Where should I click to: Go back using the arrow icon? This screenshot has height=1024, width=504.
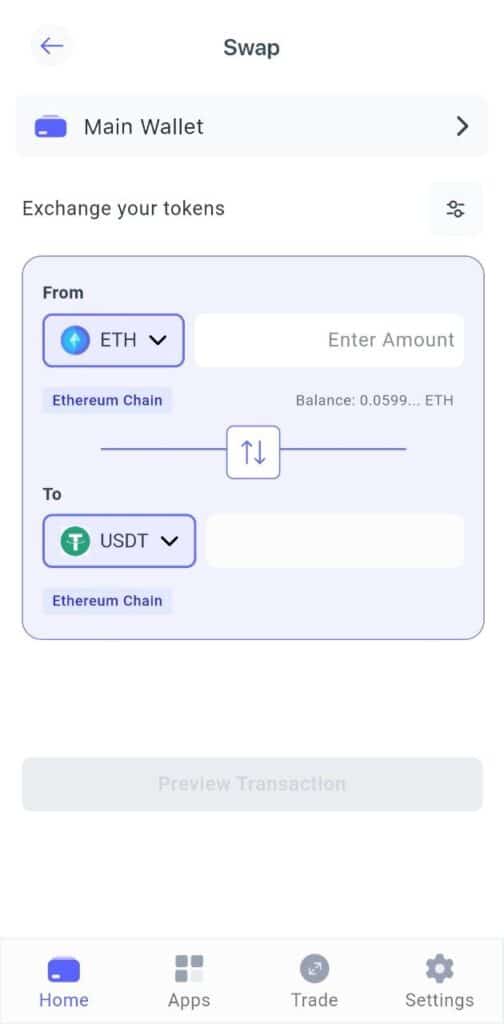coord(51,46)
